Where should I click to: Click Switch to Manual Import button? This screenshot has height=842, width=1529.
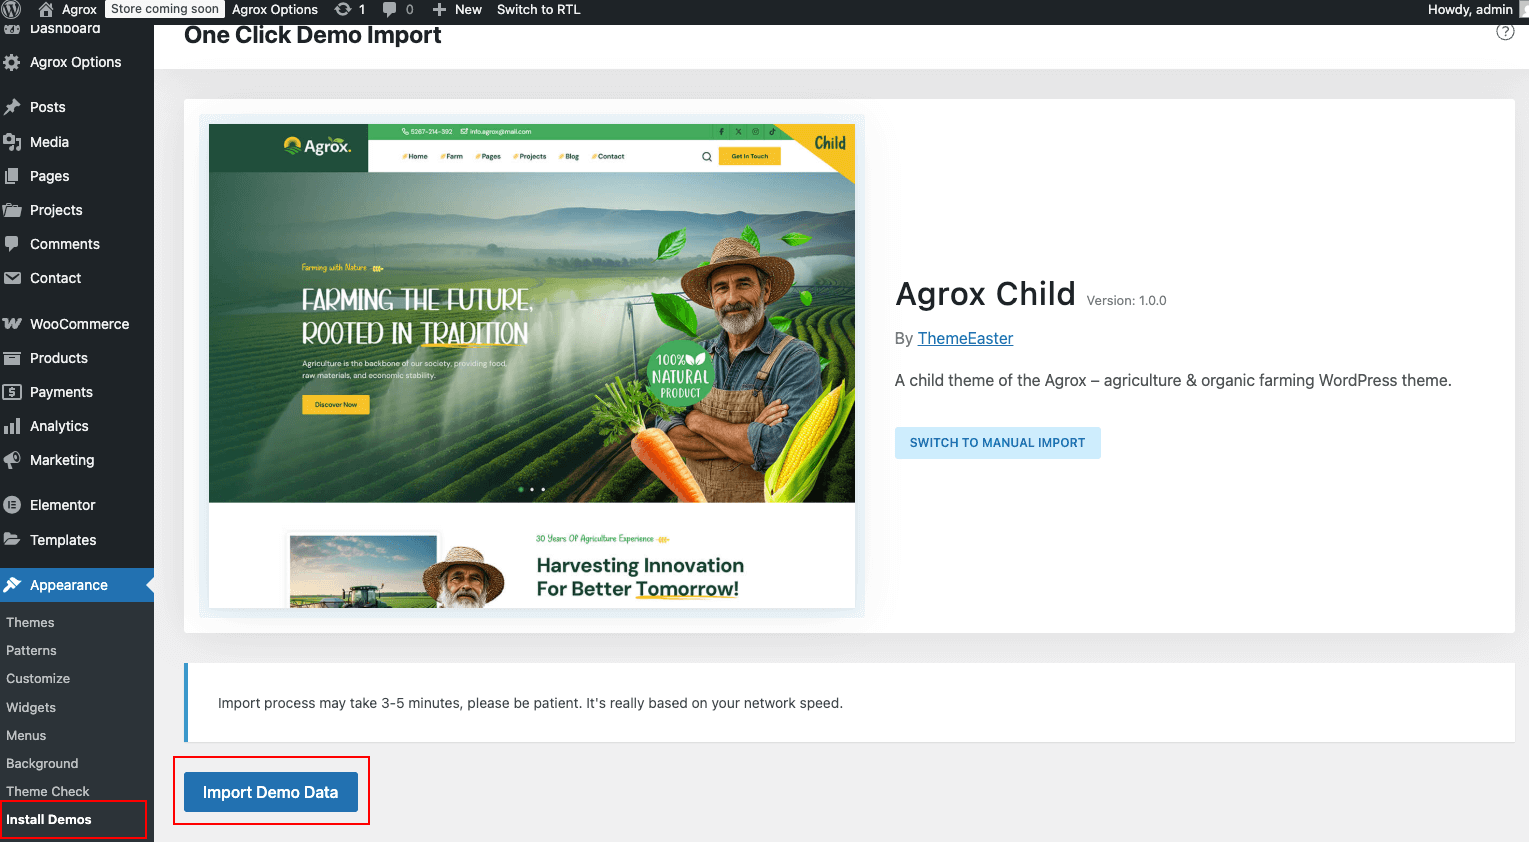(x=998, y=443)
